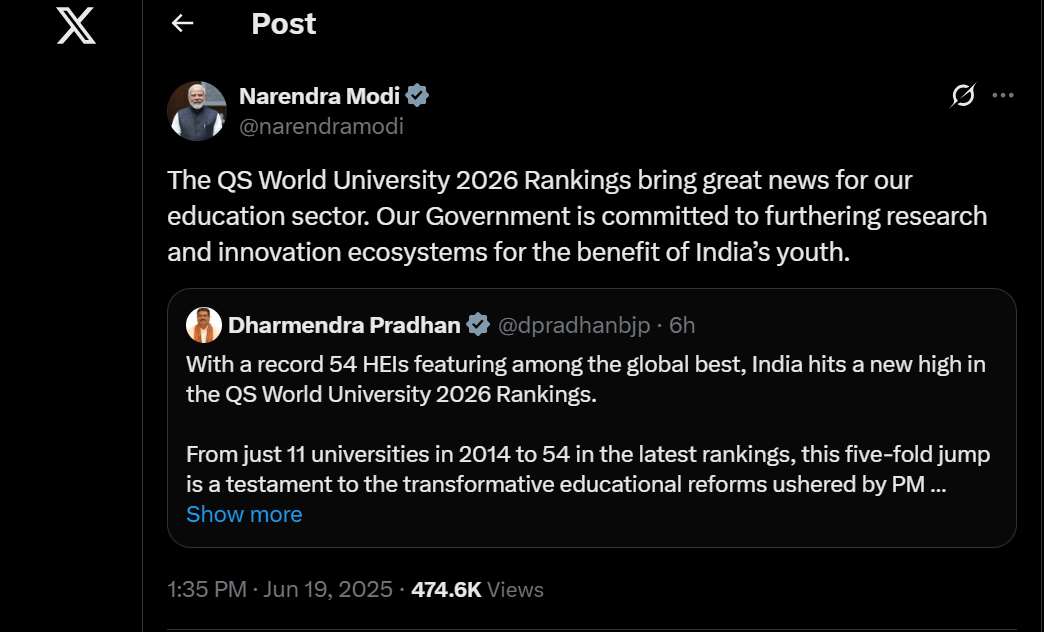The width and height of the screenshot is (1044, 632).
Task: Open the quoted Dharmendra Pradhan post
Action: pyautogui.click(x=592, y=420)
